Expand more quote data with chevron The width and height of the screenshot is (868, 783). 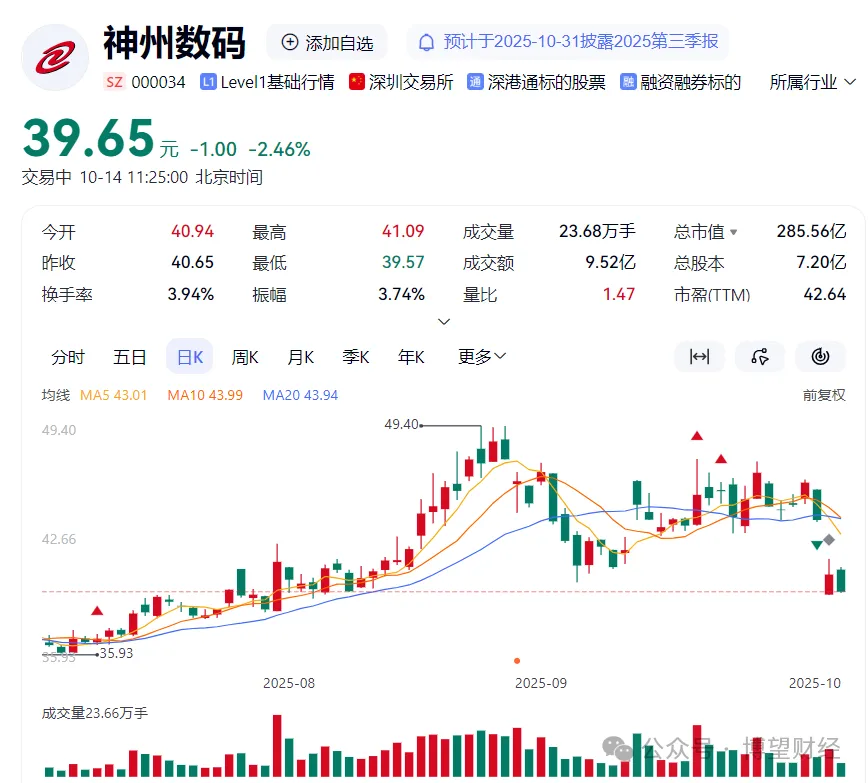click(x=444, y=321)
